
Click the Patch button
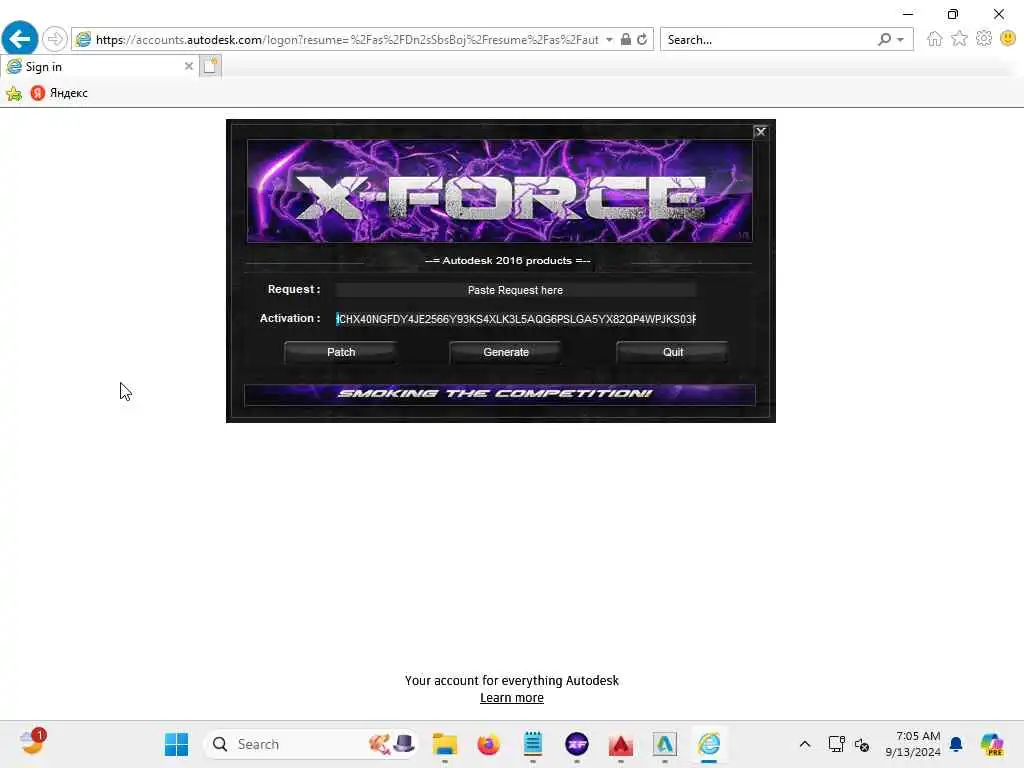pos(341,352)
